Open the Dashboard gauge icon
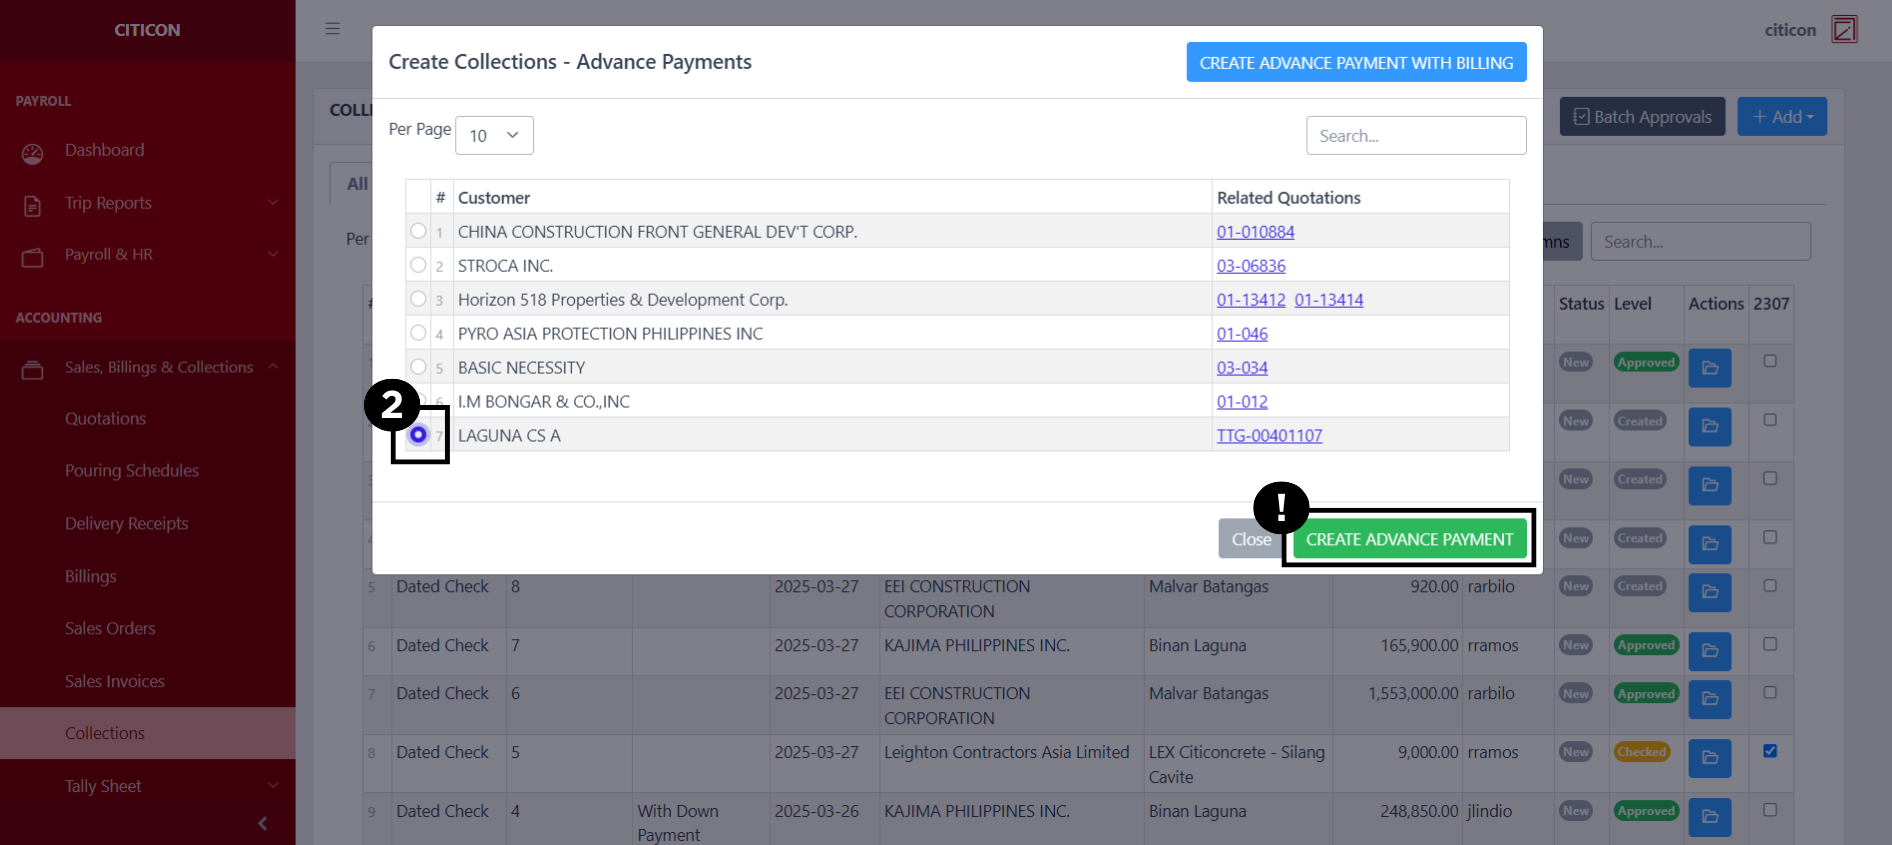This screenshot has height=845, width=1892. [33, 153]
